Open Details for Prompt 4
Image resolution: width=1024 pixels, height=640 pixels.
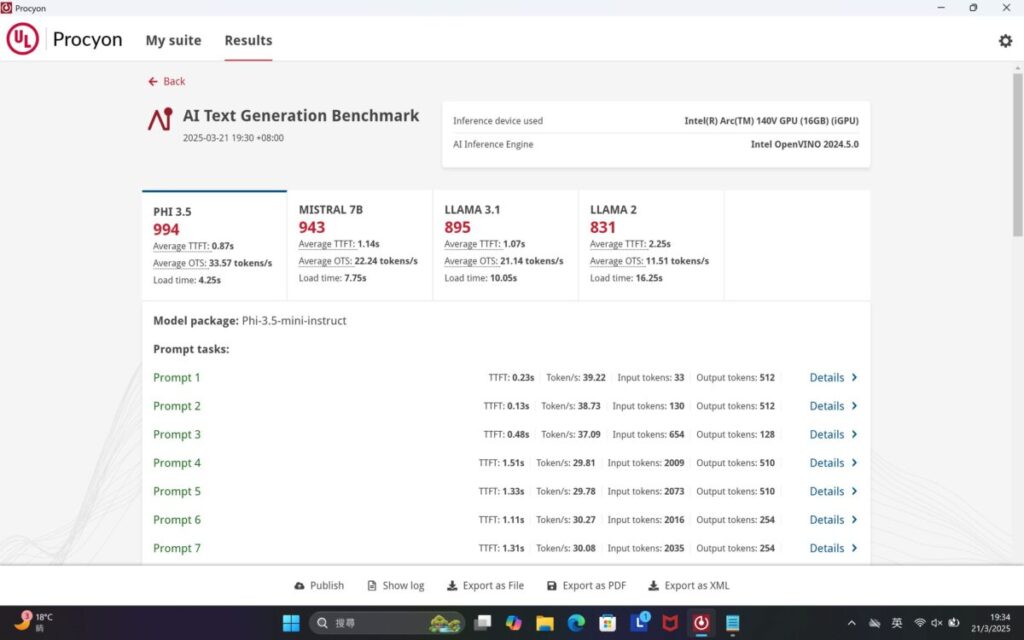833,463
